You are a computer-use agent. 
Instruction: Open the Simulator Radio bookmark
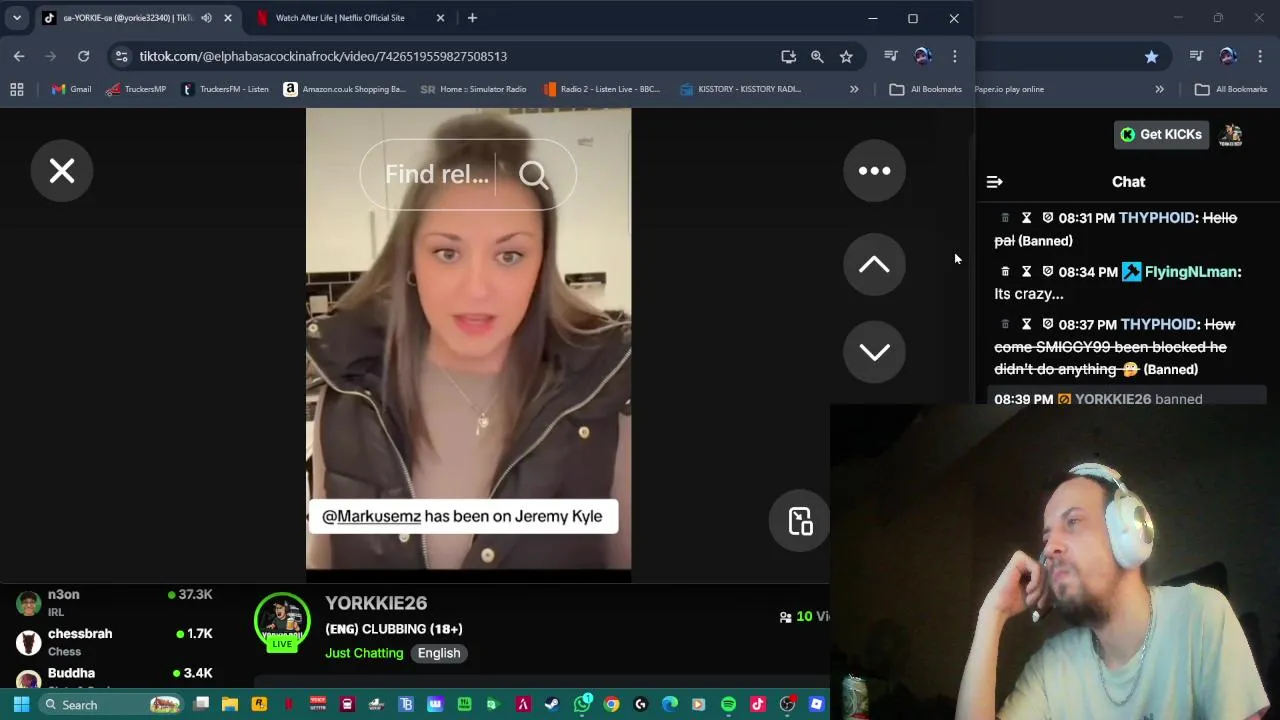tap(473, 89)
